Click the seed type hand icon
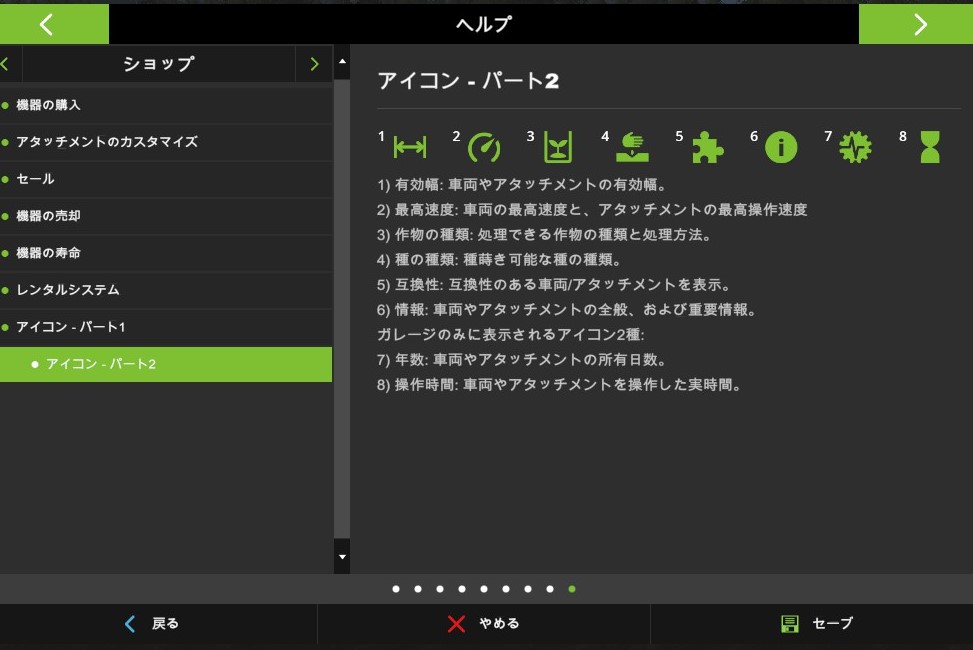 pos(632,147)
